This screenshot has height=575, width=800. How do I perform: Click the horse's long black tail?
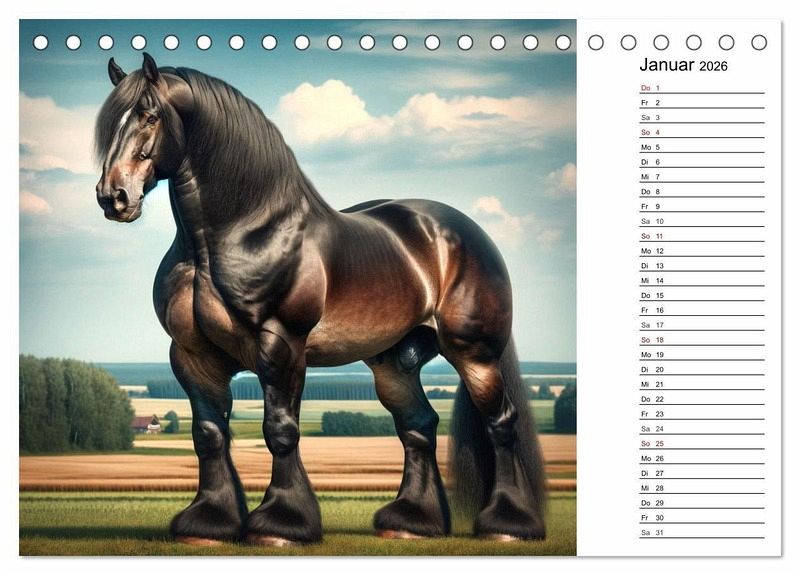500,440
